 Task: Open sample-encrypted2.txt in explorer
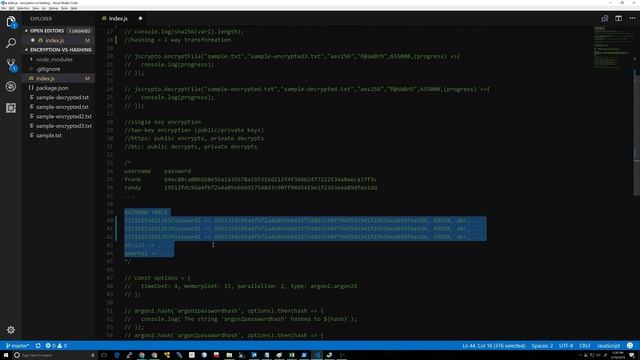coord(63,116)
